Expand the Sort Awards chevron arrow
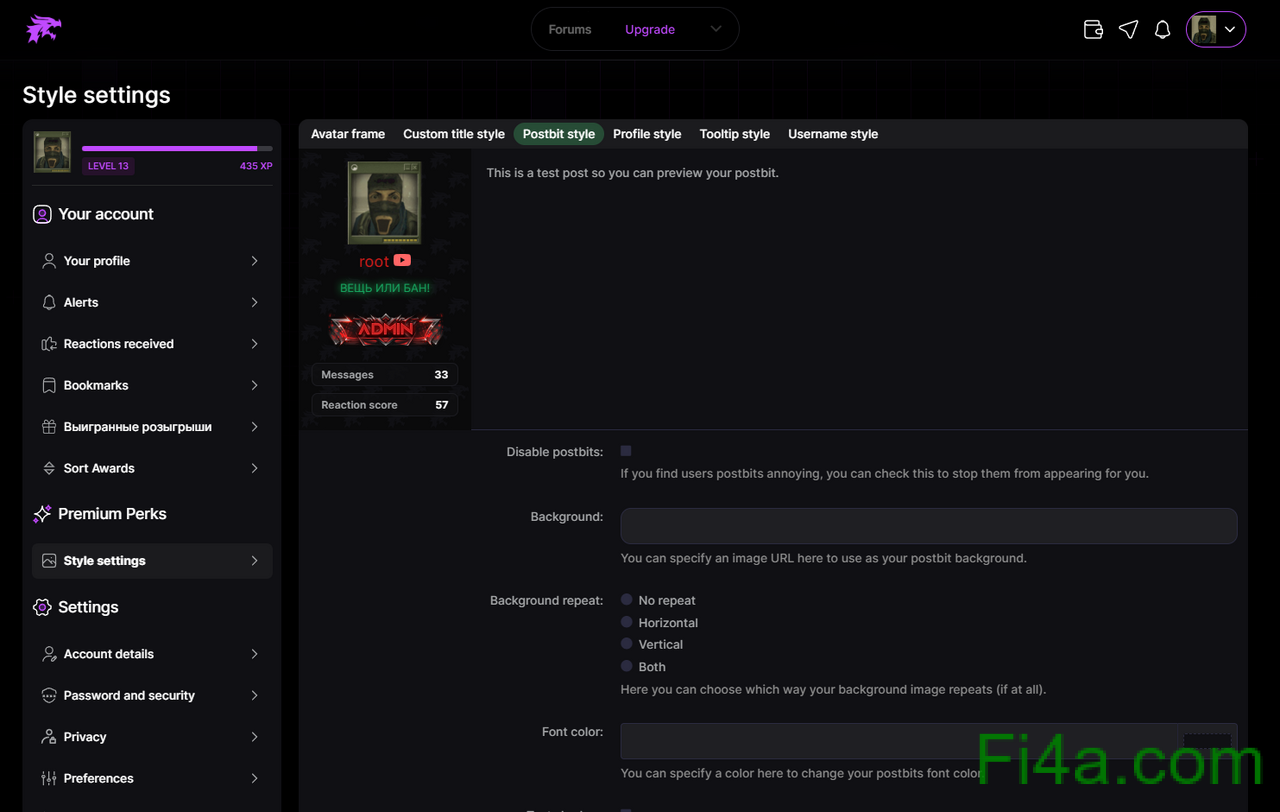Image resolution: width=1280 pixels, height=812 pixels. pos(254,468)
